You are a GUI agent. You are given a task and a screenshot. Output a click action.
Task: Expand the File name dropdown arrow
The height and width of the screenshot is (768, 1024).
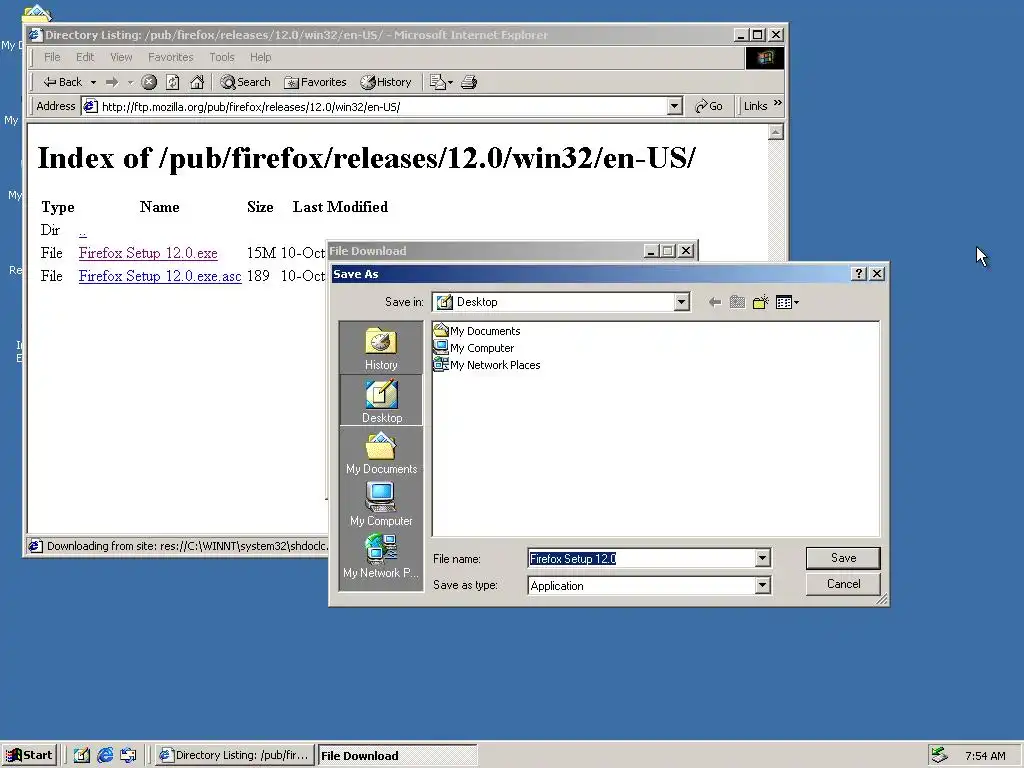click(x=762, y=558)
